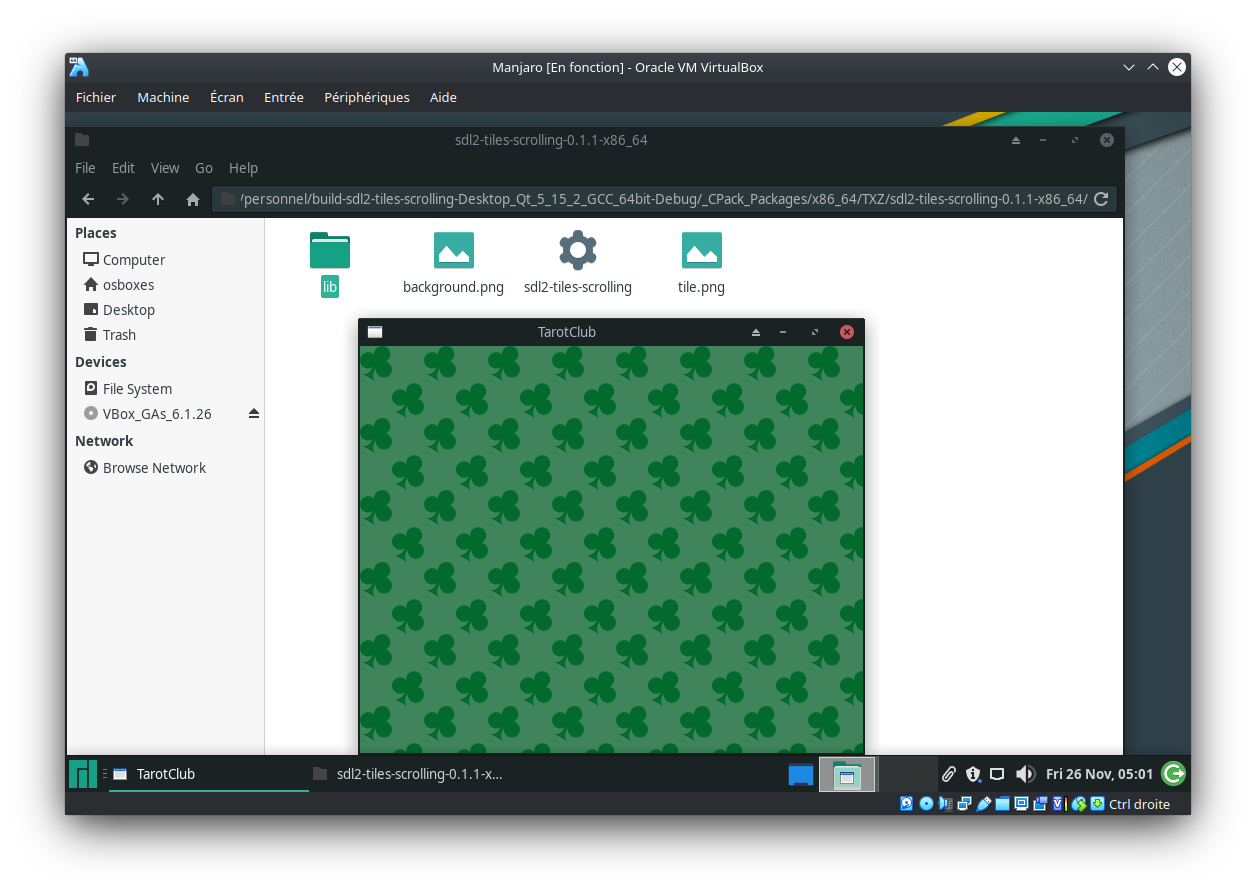Click the back arrow in file manager

pos(88,199)
